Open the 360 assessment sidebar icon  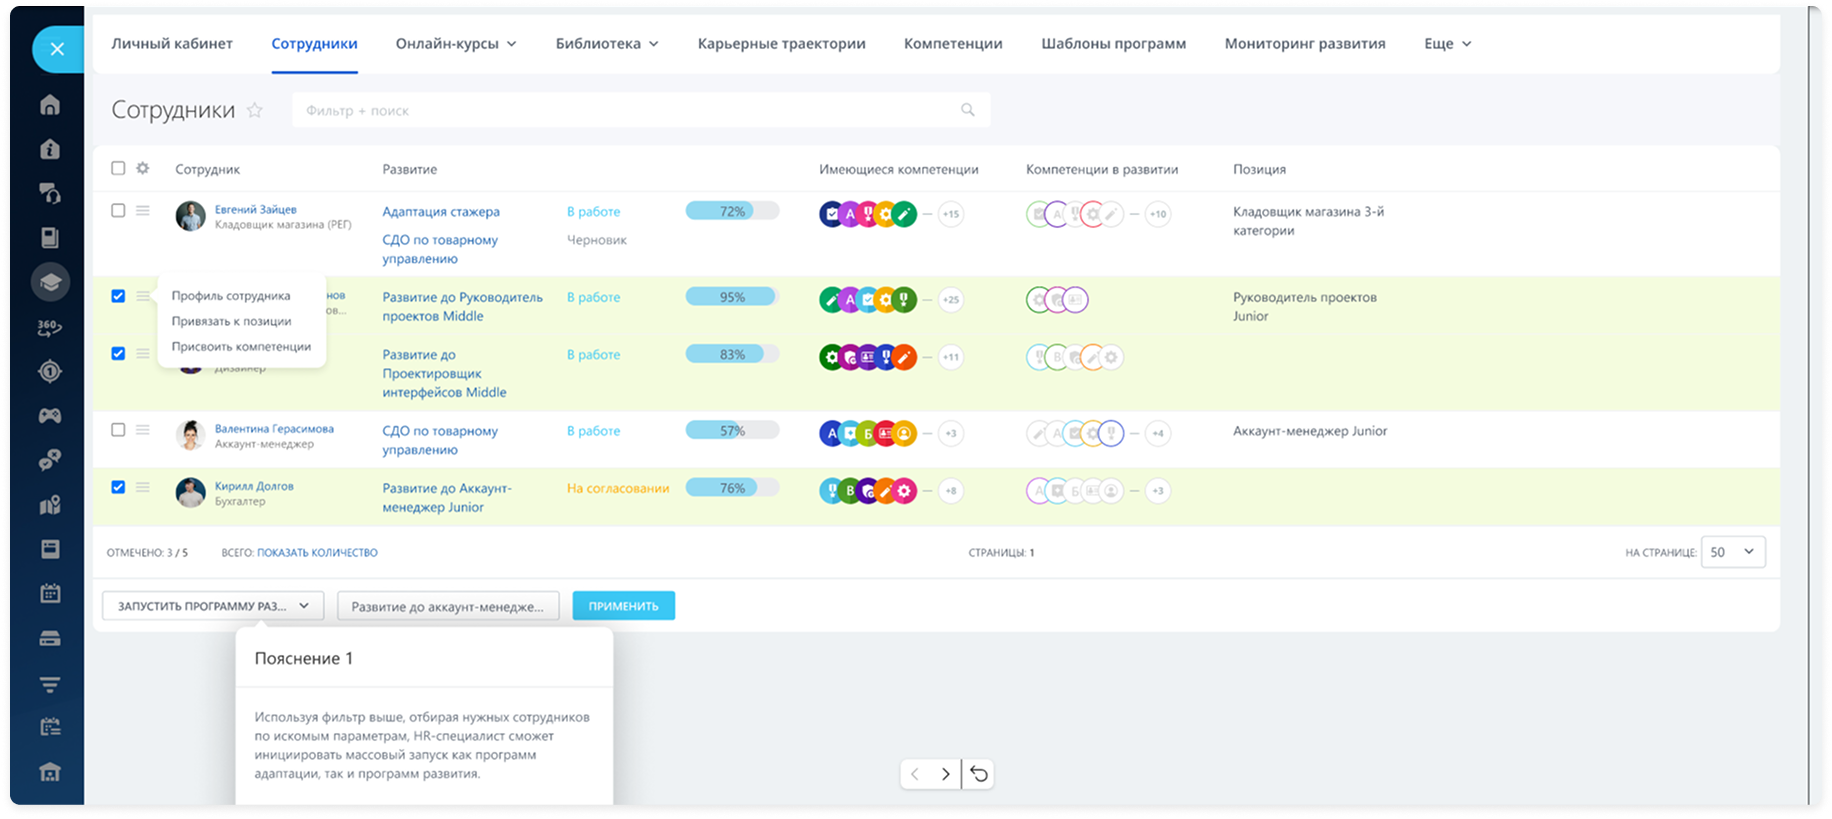pyautogui.click(x=50, y=327)
